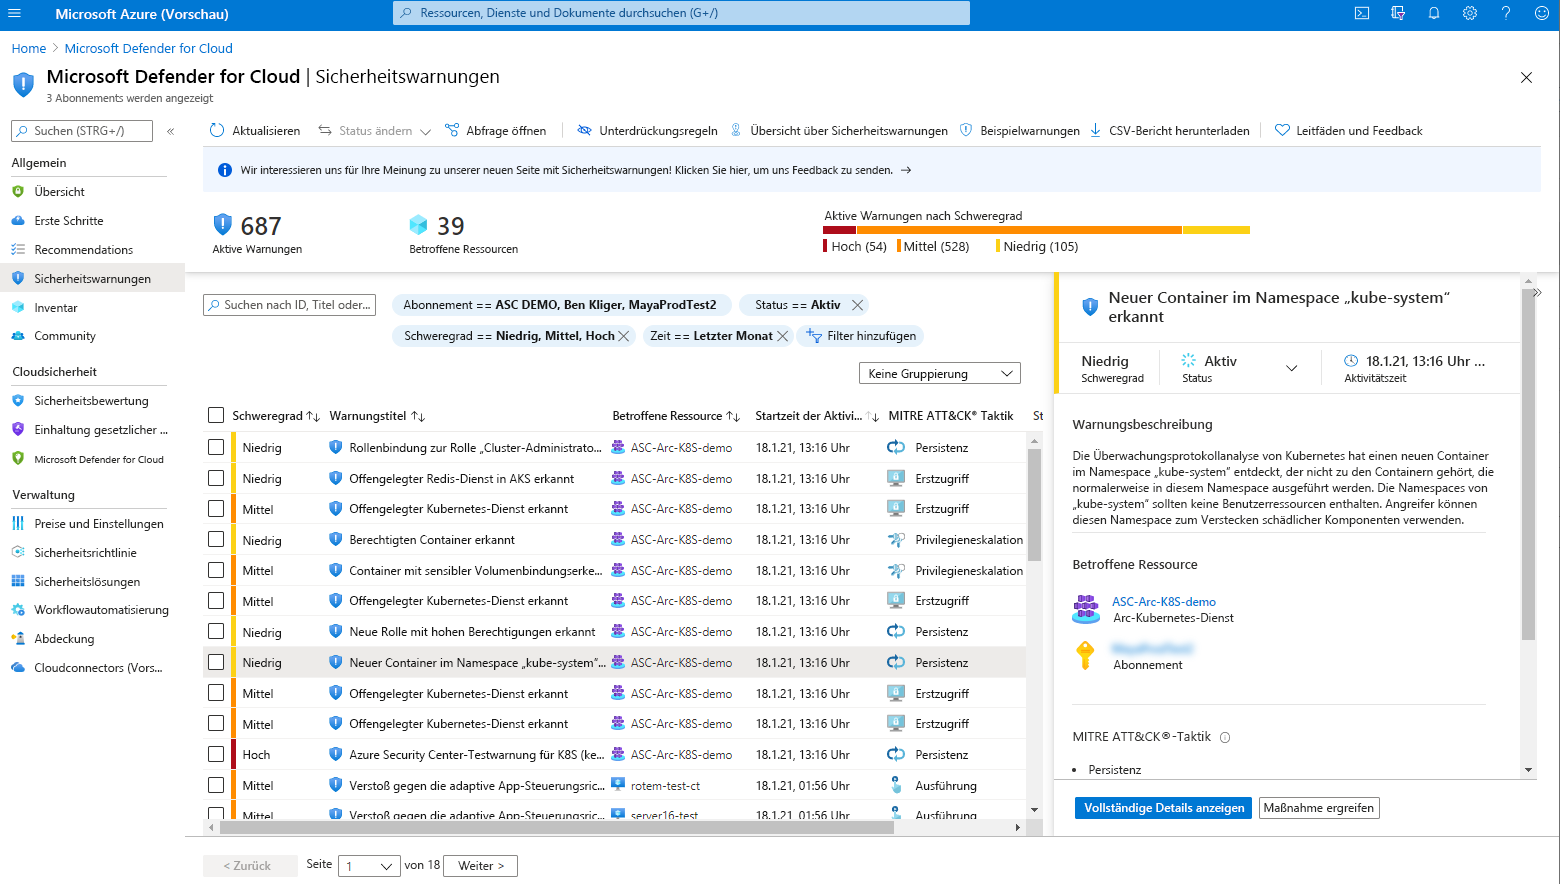
Task: Click the orange Mittel segment of severity bar
Action: coord(1019,230)
